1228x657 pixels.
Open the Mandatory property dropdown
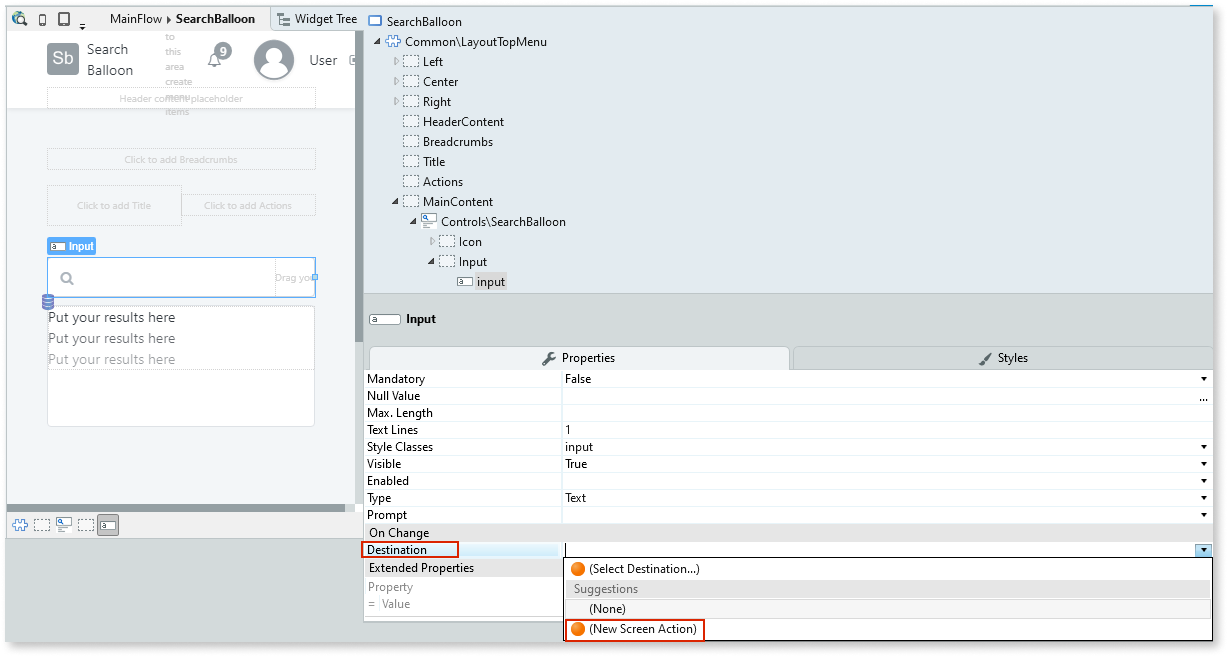[1203, 379]
